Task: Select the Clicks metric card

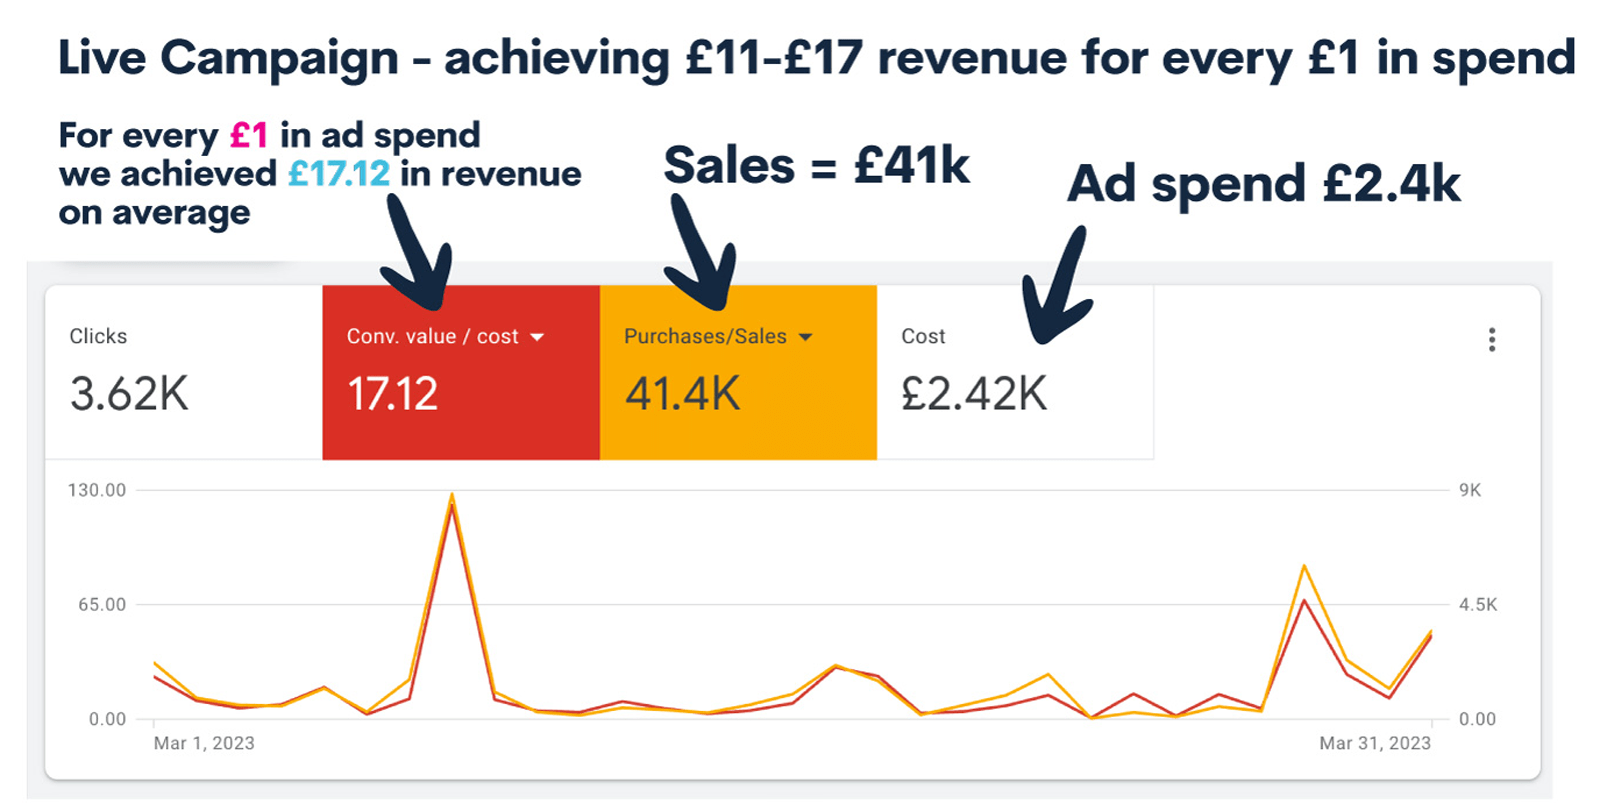Action: point(184,372)
